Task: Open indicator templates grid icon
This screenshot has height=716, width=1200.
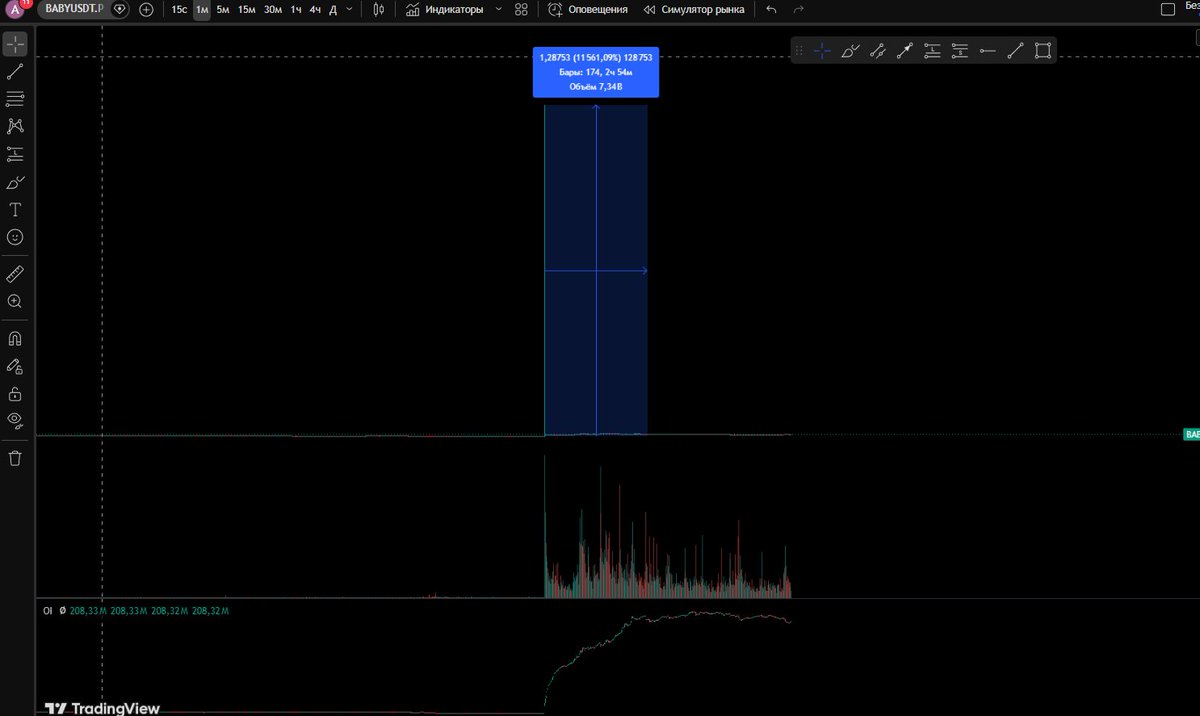Action: coord(521,9)
